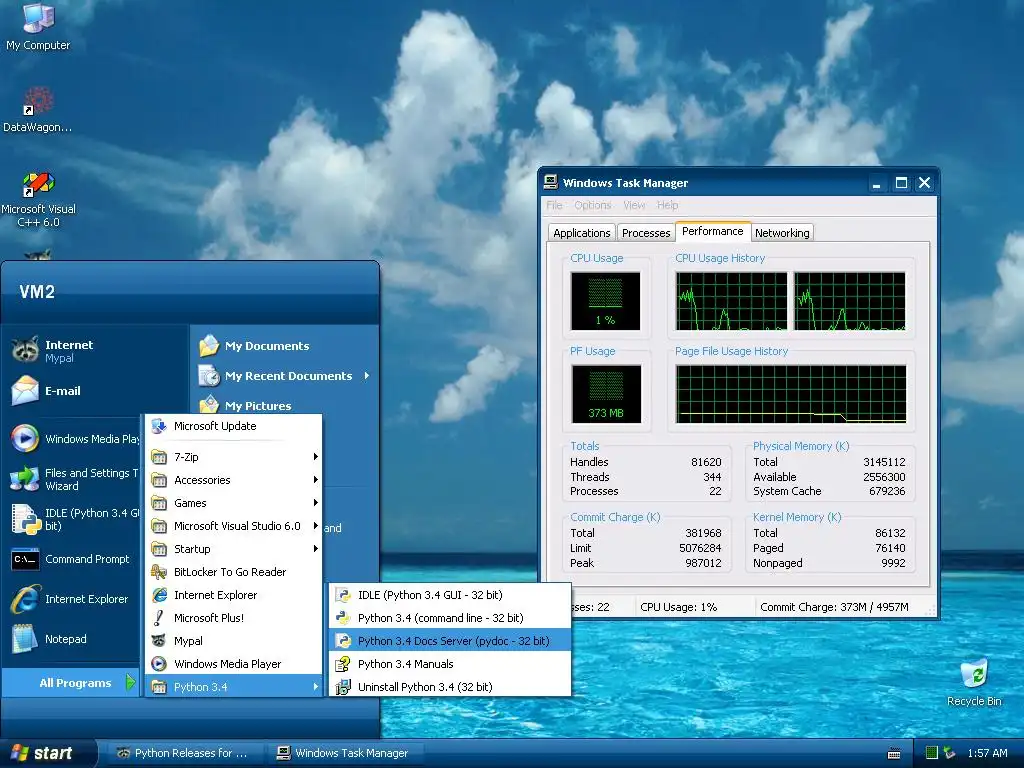Expand the Startup submenu

tap(234, 549)
